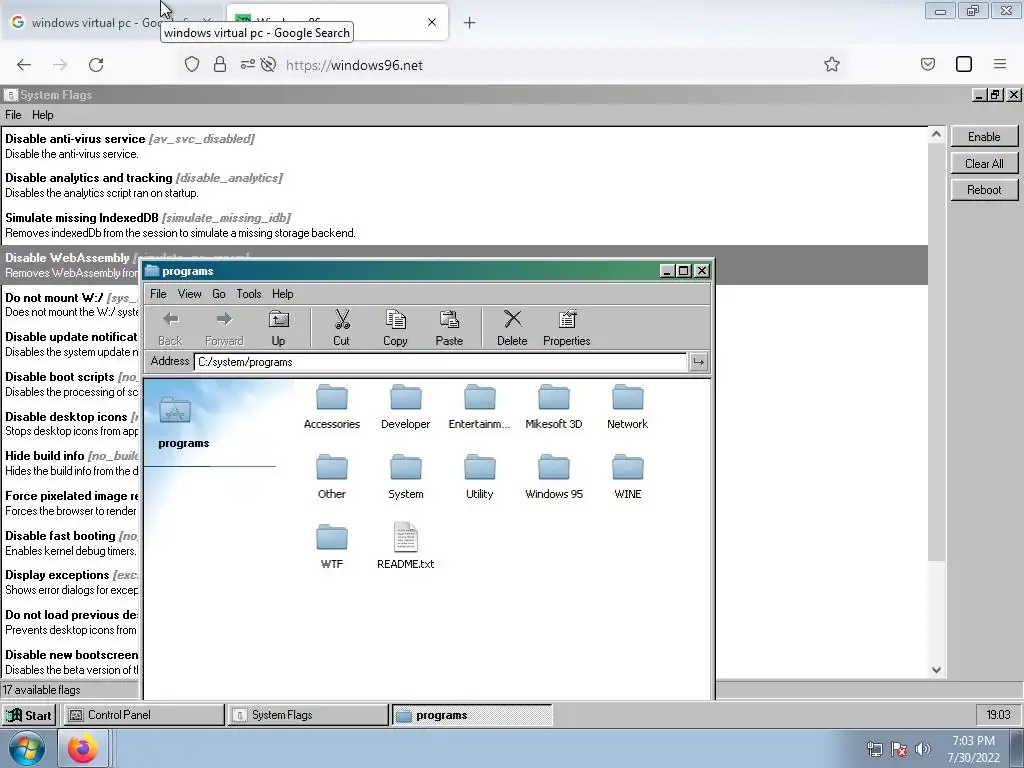1024x768 pixels.
Task: Click the flags list scroll up arrow
Action: point(936,135)
